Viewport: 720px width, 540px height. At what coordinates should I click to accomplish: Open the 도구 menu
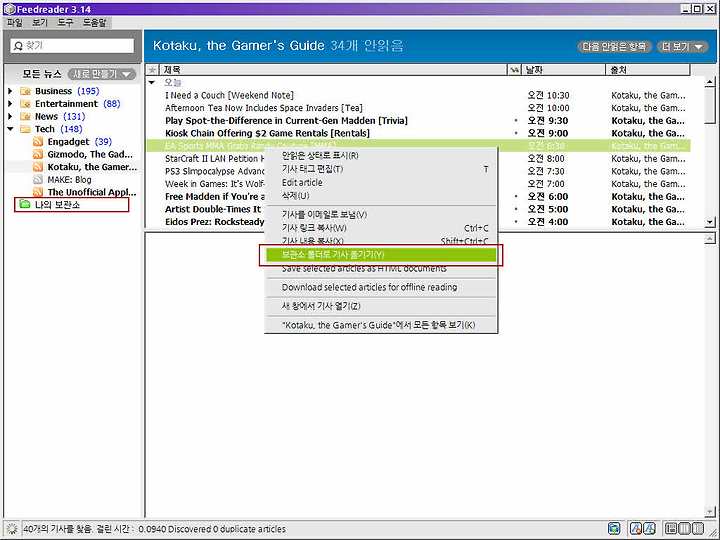65,22
